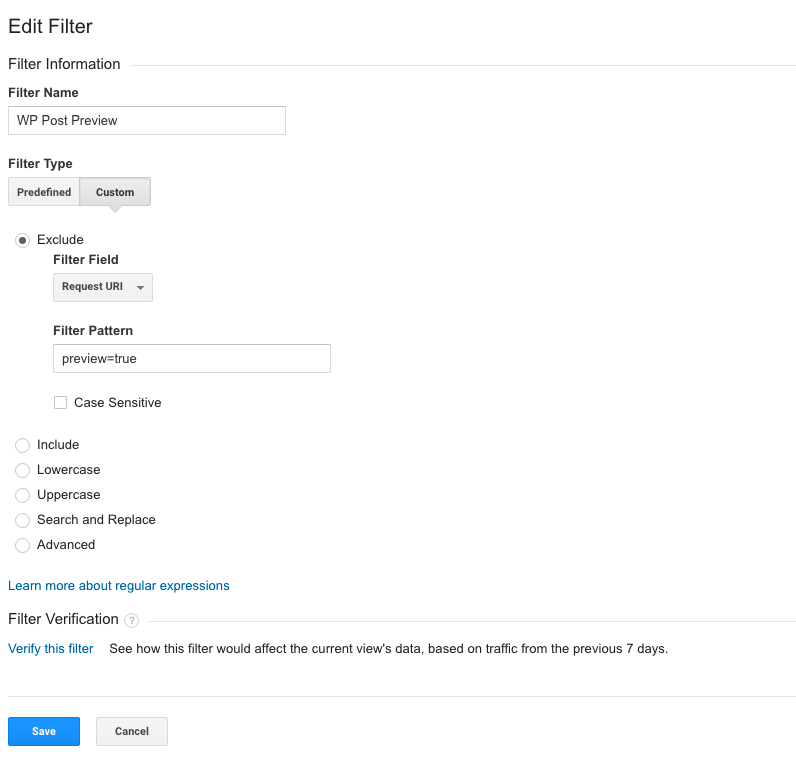Click the Filter Name text field

click(147, 121)
